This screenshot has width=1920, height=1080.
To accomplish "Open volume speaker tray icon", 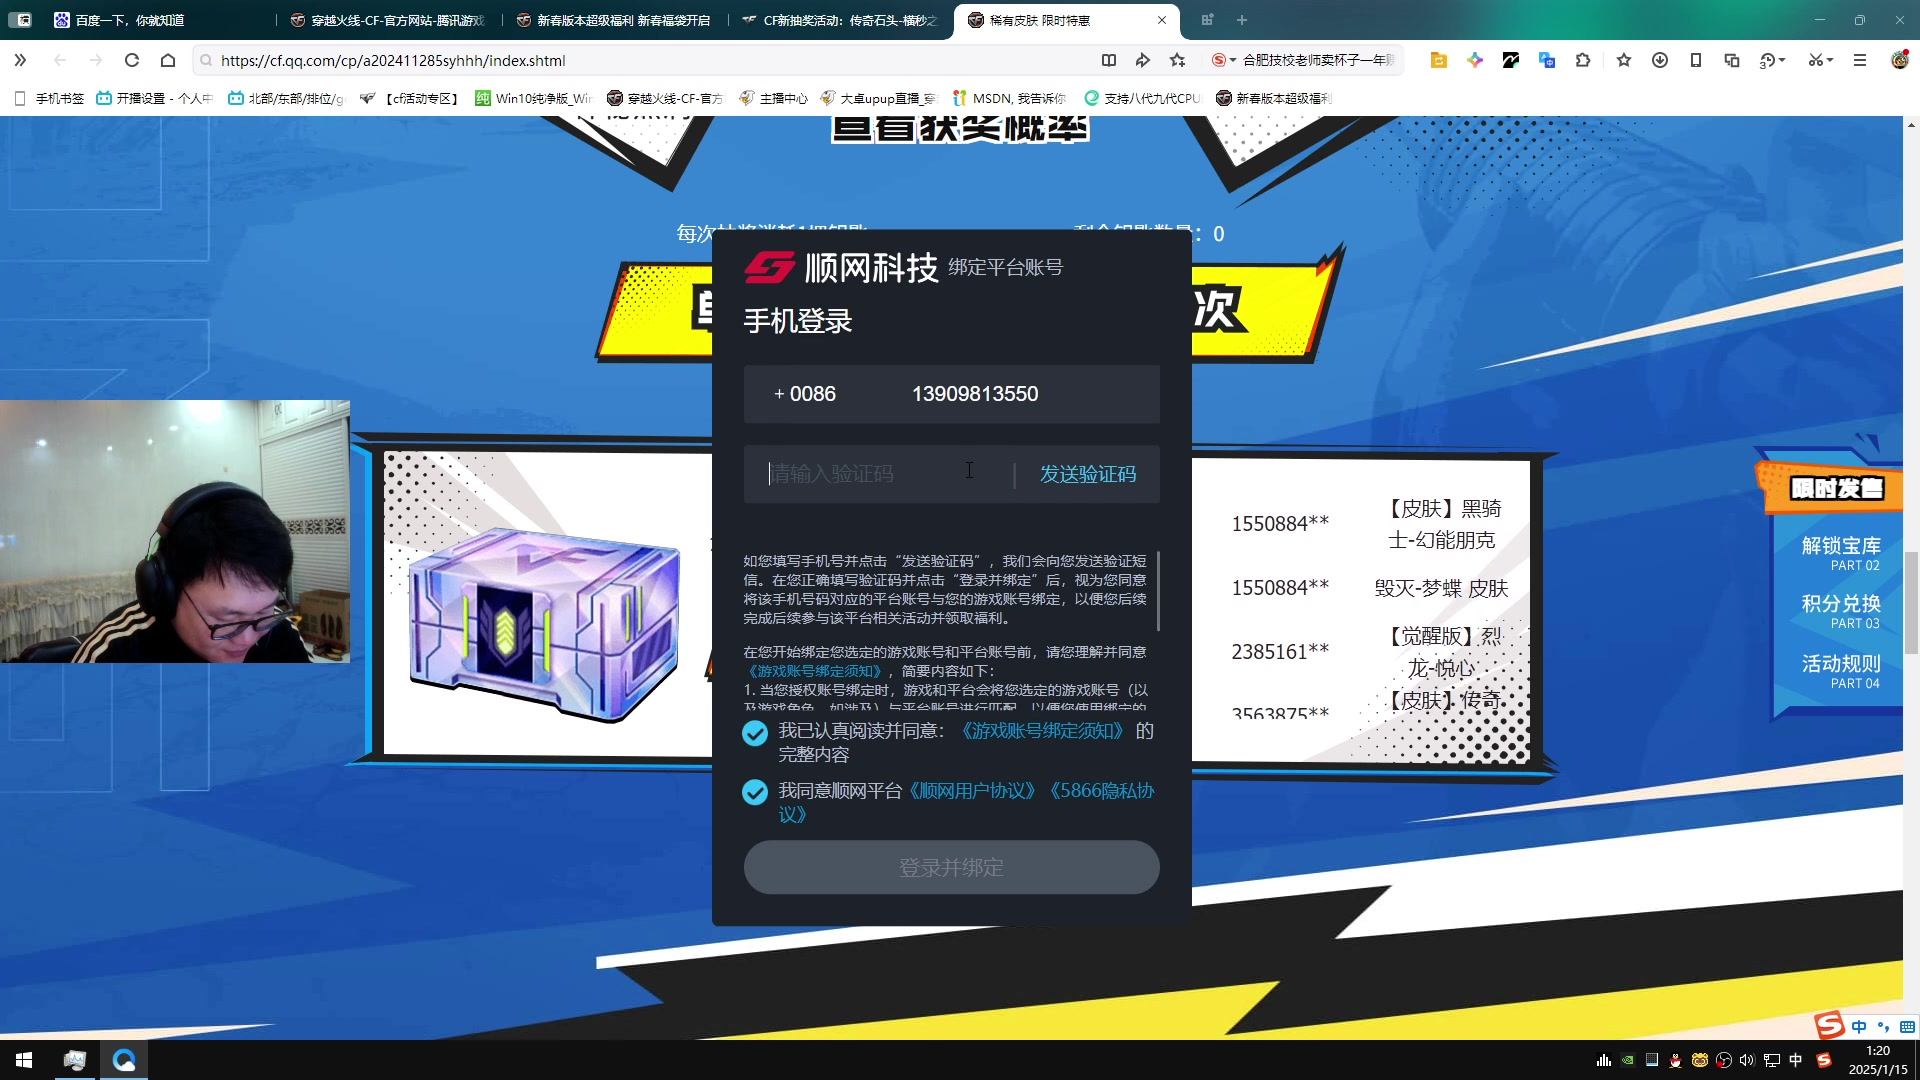I will 1747,1060.
